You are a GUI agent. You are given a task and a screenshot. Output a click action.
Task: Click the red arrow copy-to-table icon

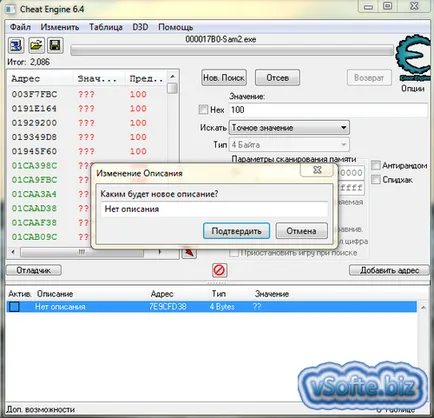tap(189, 253)
